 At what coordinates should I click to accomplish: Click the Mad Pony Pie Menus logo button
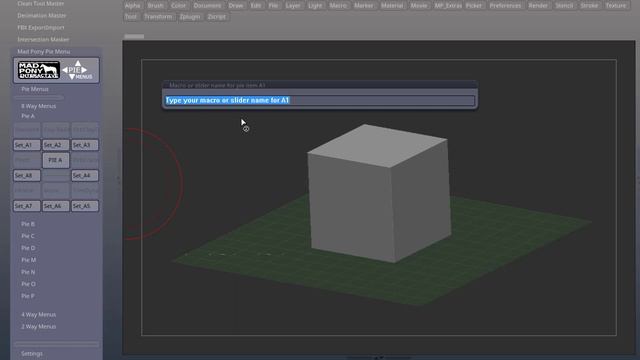(x=56, y=70)
